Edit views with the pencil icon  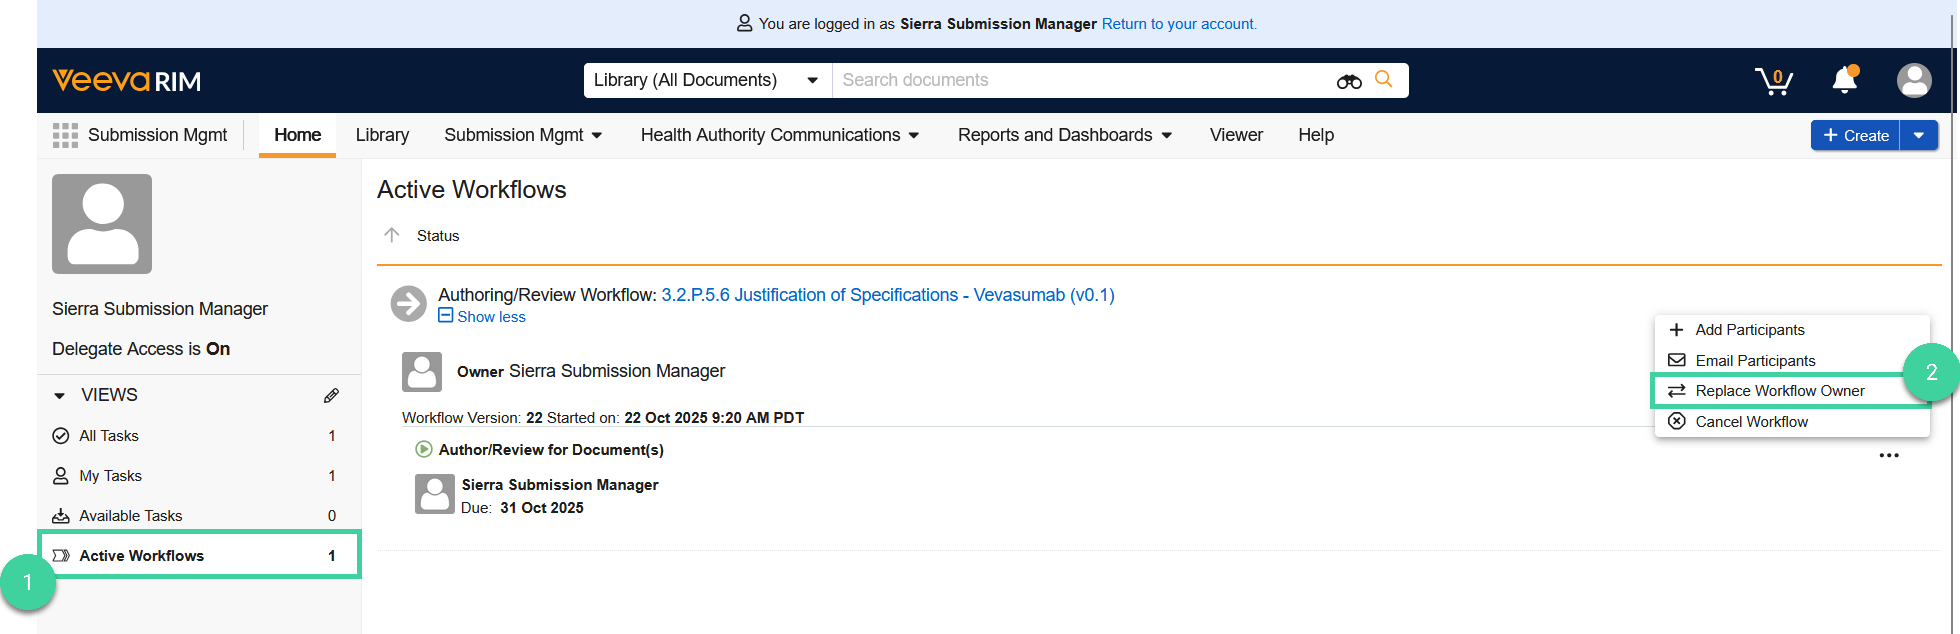[x=331, y=396]
